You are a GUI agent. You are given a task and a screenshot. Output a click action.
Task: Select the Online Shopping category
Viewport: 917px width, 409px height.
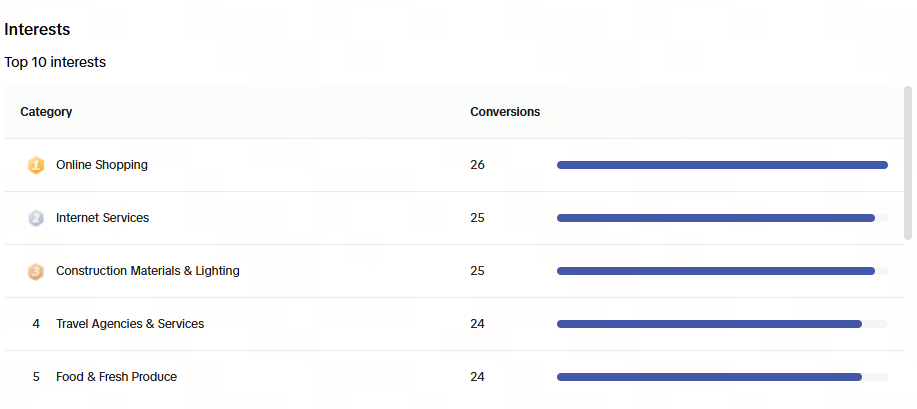102,165
